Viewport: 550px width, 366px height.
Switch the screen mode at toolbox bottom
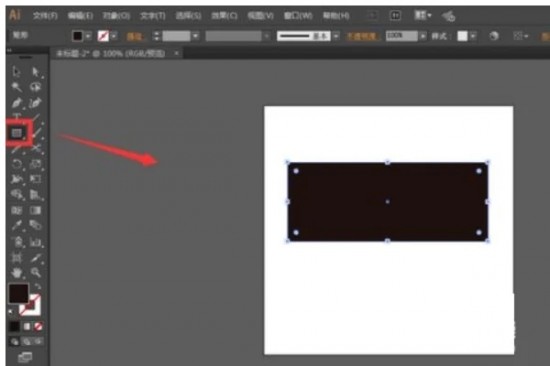tap(25, 357)
